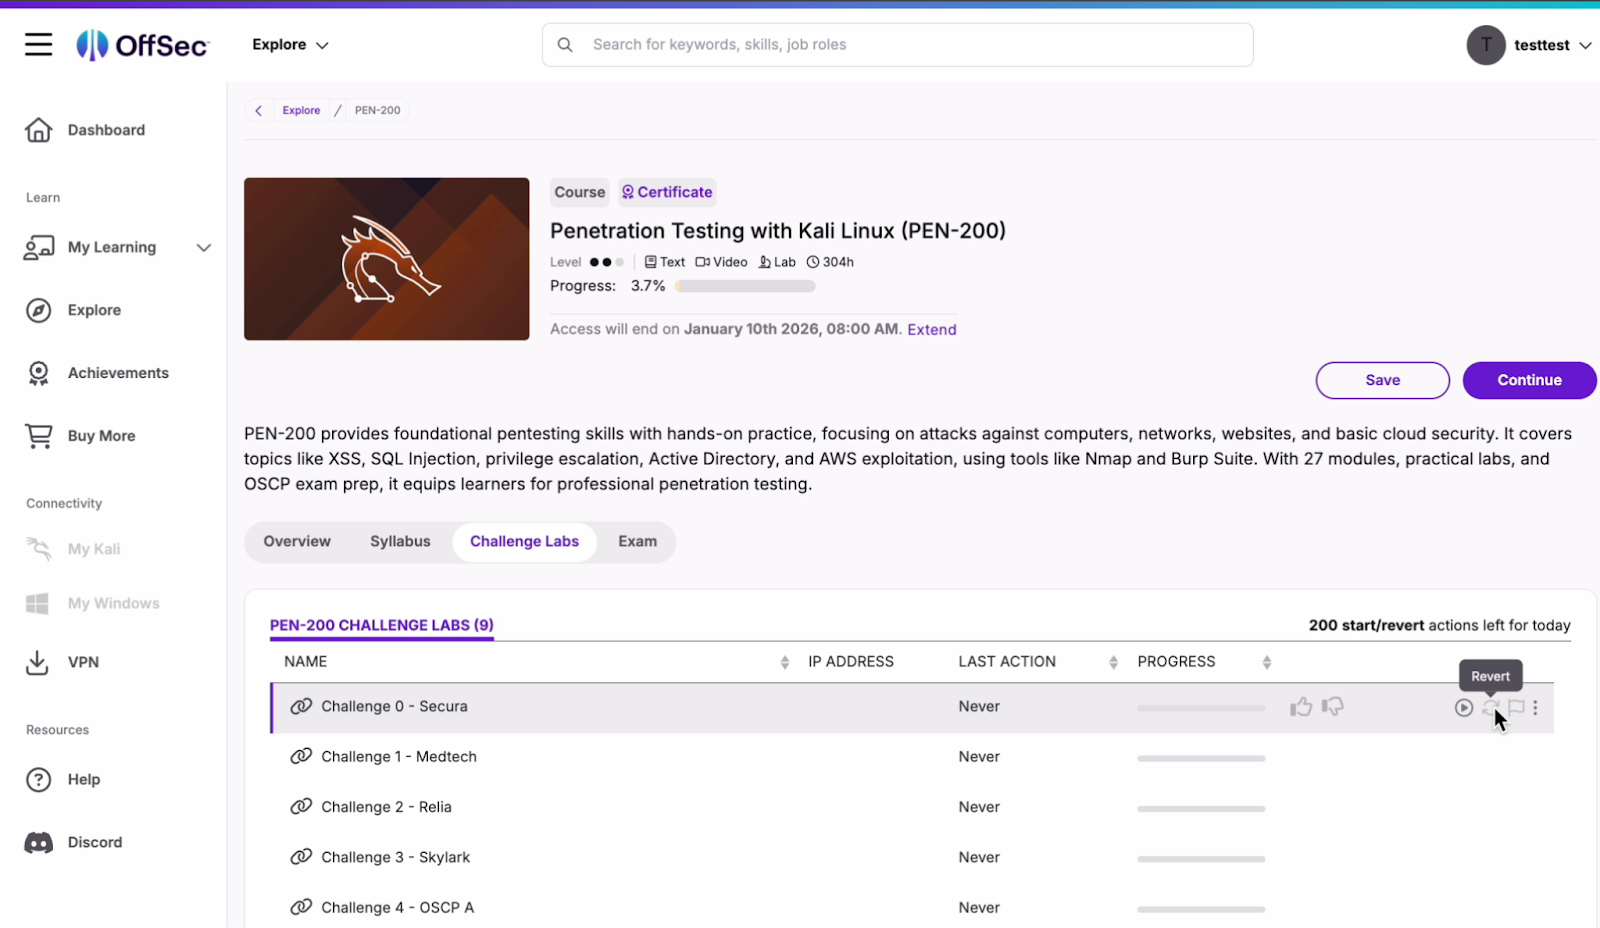1600x928 pixels.
Task: Click link icon beside Challenge 0 - Secura
Action: 301,706
